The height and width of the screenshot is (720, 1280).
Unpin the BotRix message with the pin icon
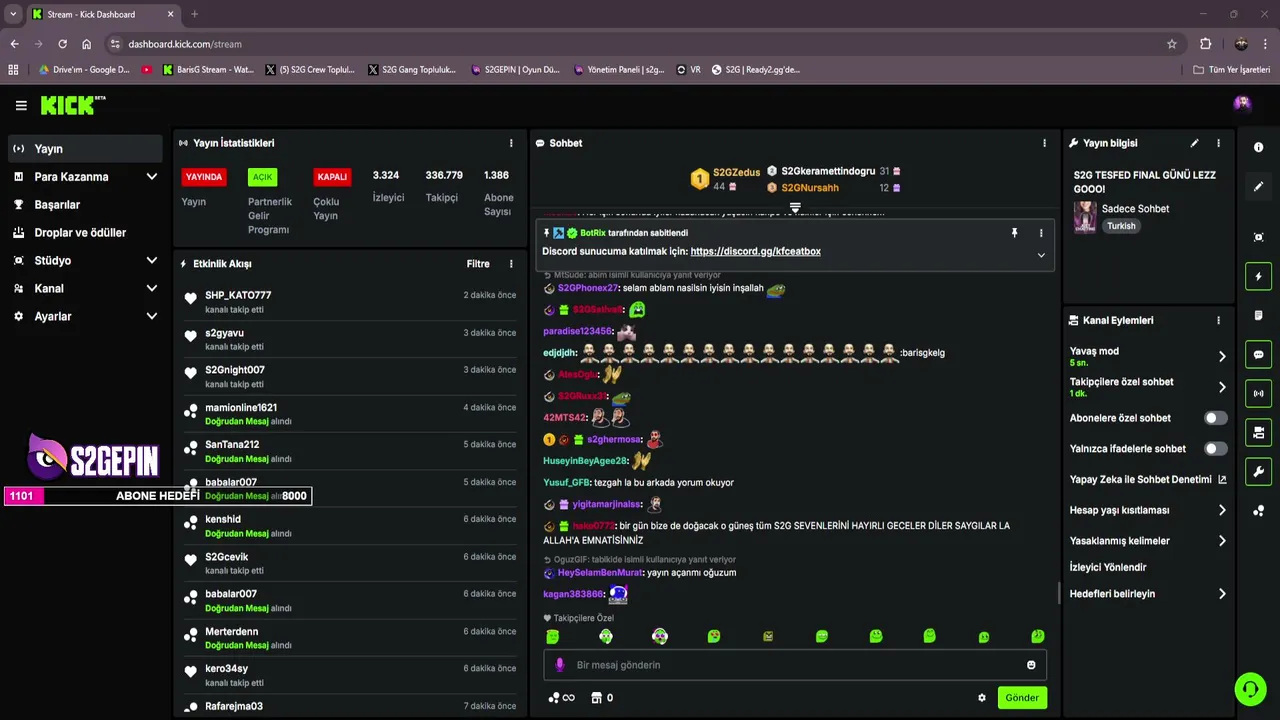(x=1014, y=233)
